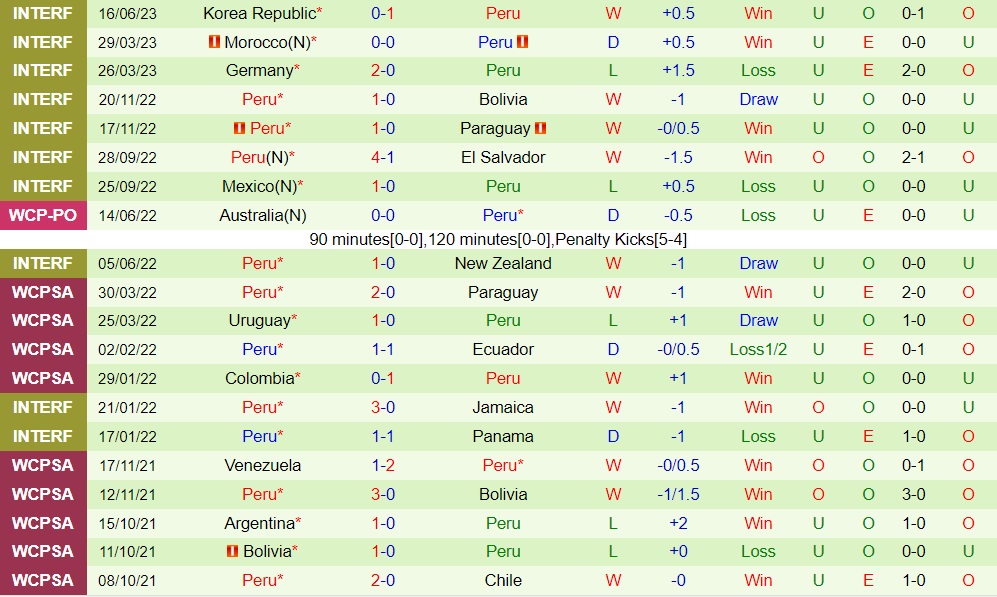Click the red card icon next to Paraguay
This screenshot has width=997, height=597.
(x=541, y=128)
